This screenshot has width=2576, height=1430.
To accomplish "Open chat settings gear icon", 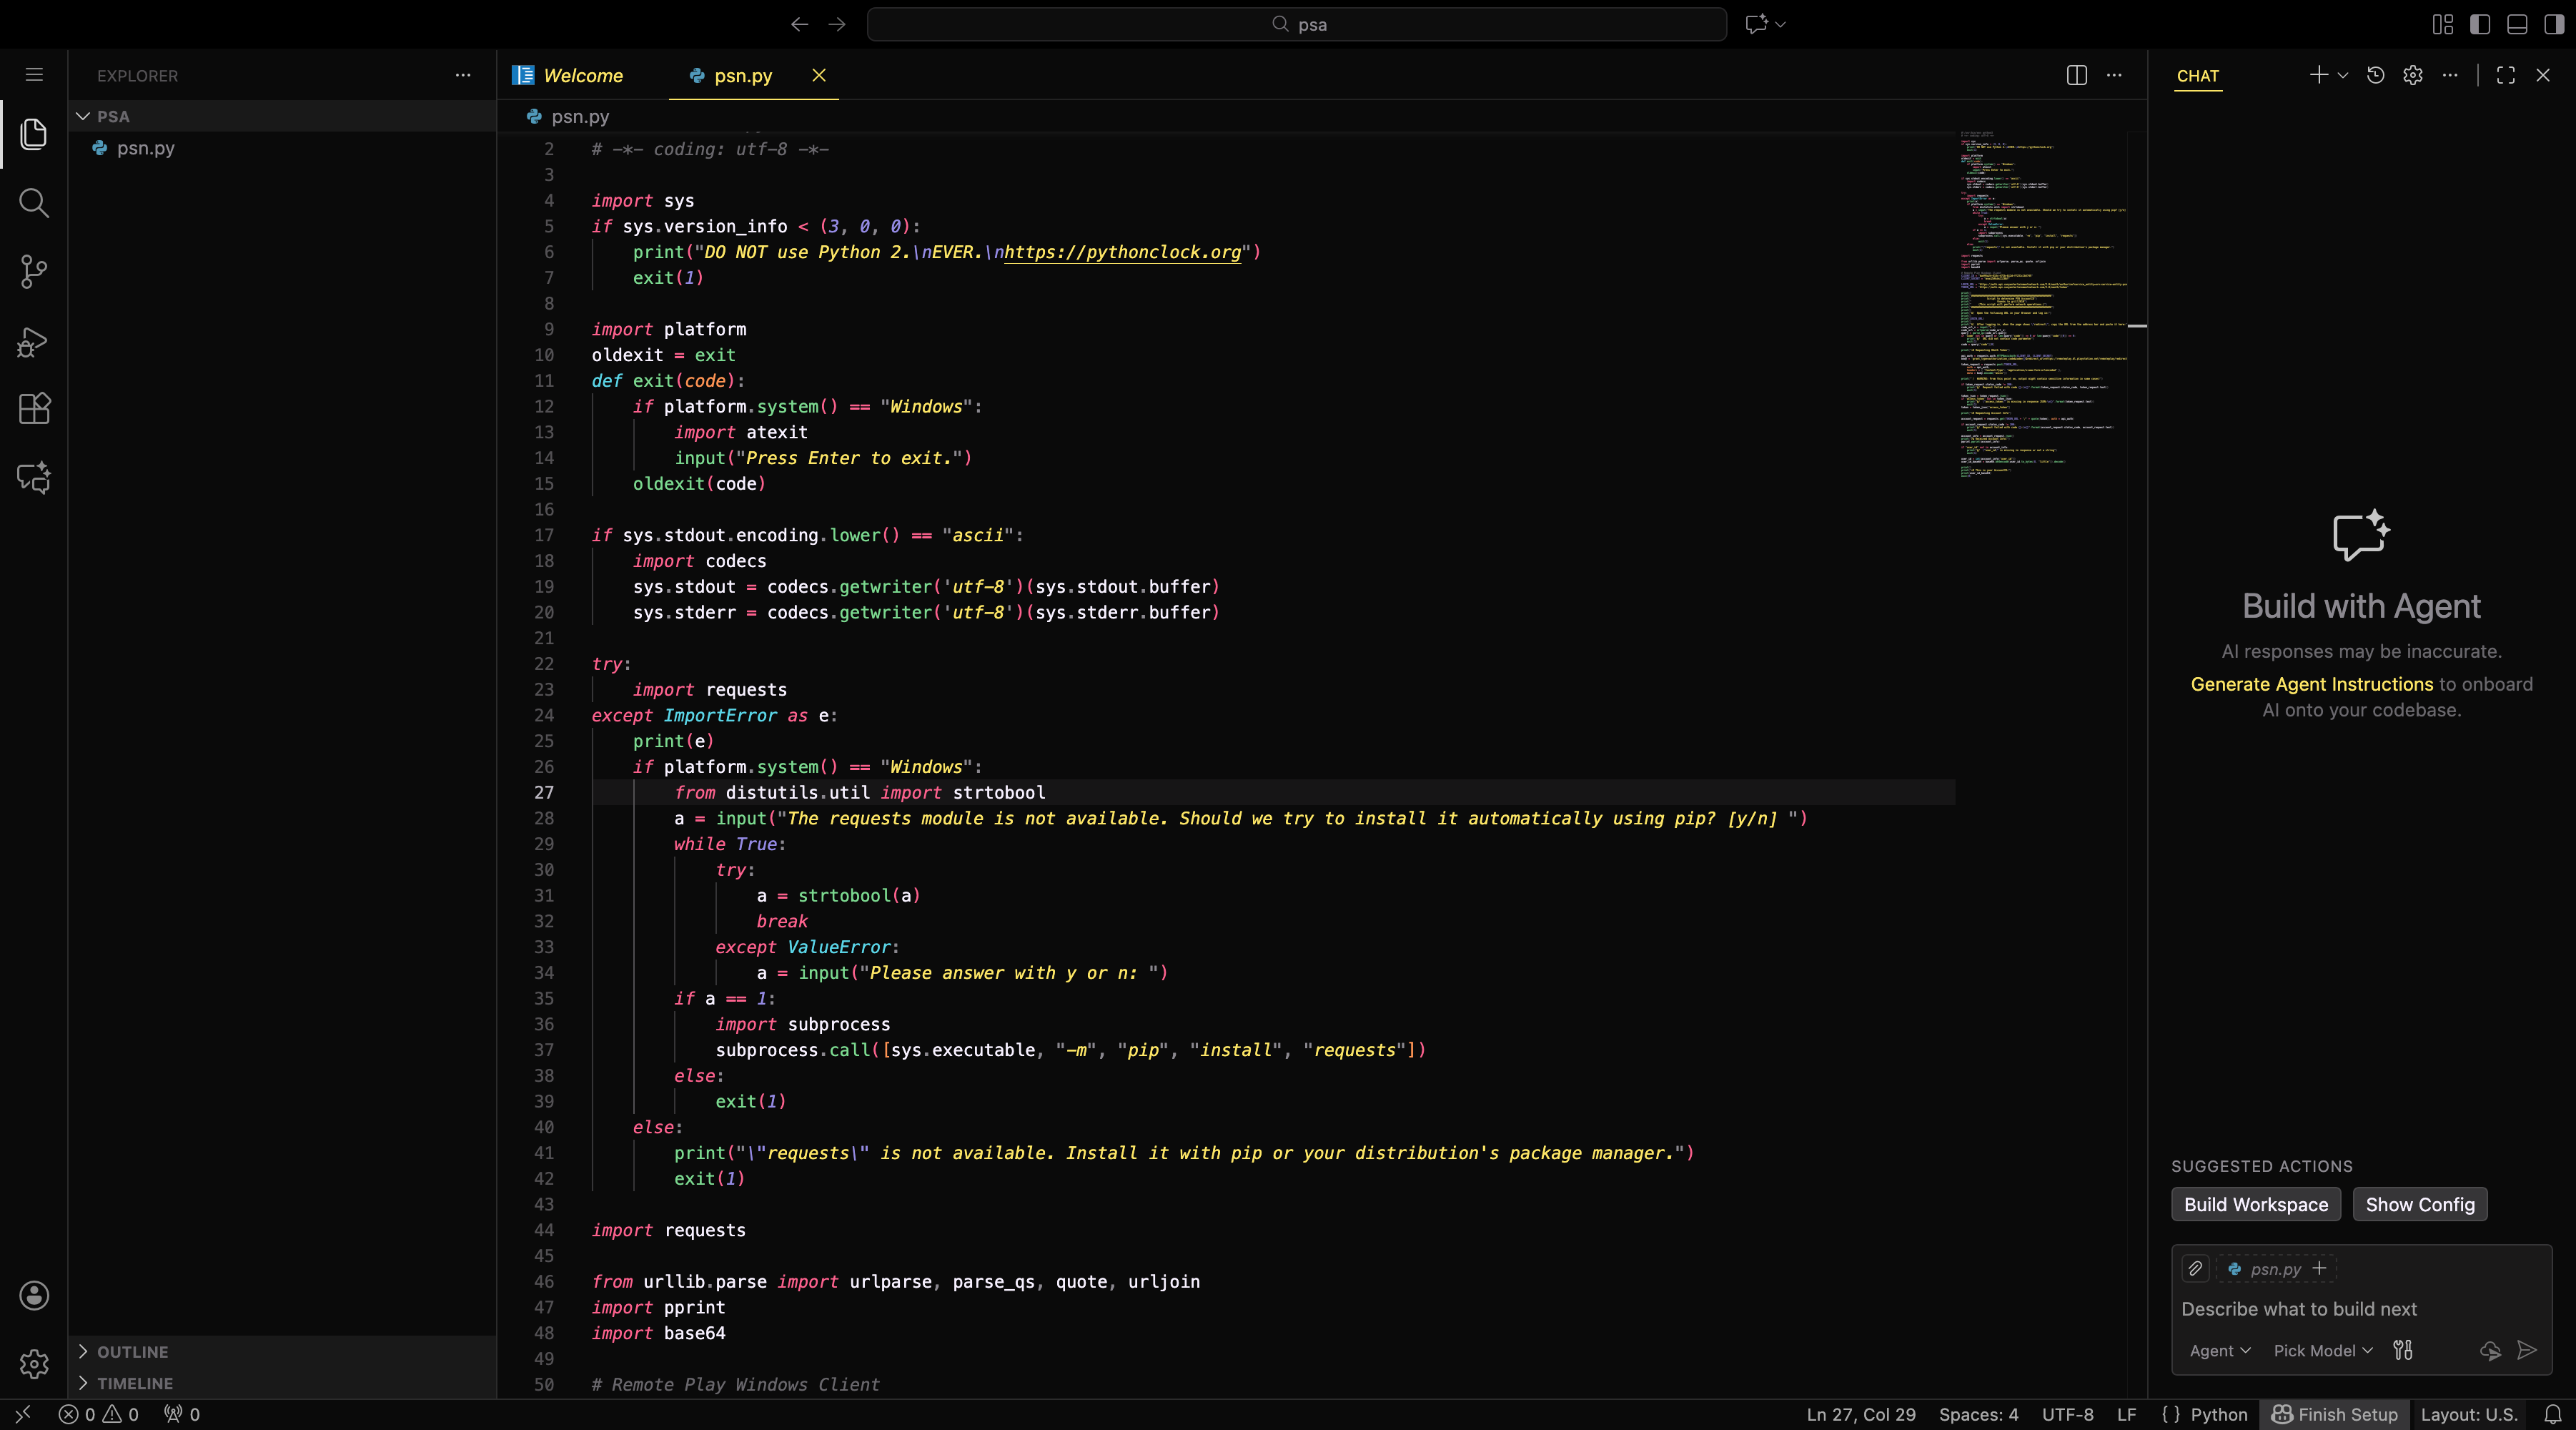I will pos(2413,75).
